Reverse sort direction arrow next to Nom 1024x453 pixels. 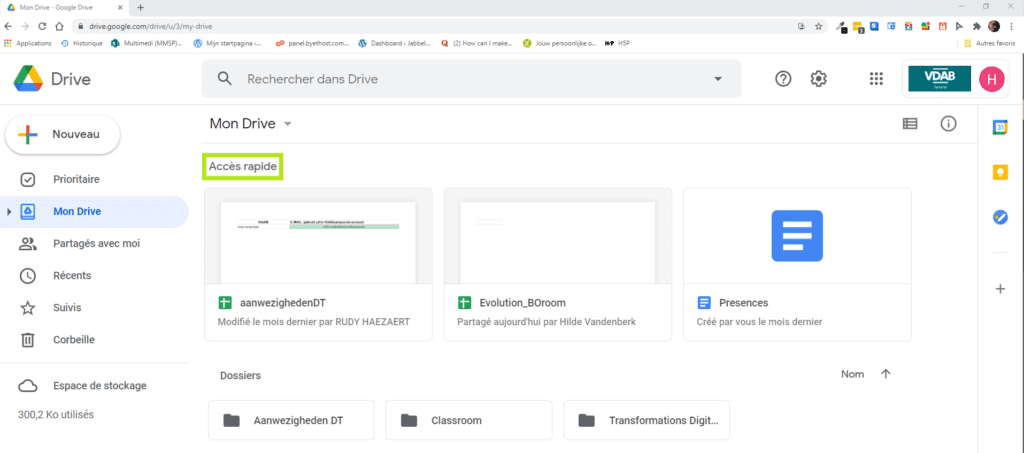886,374
